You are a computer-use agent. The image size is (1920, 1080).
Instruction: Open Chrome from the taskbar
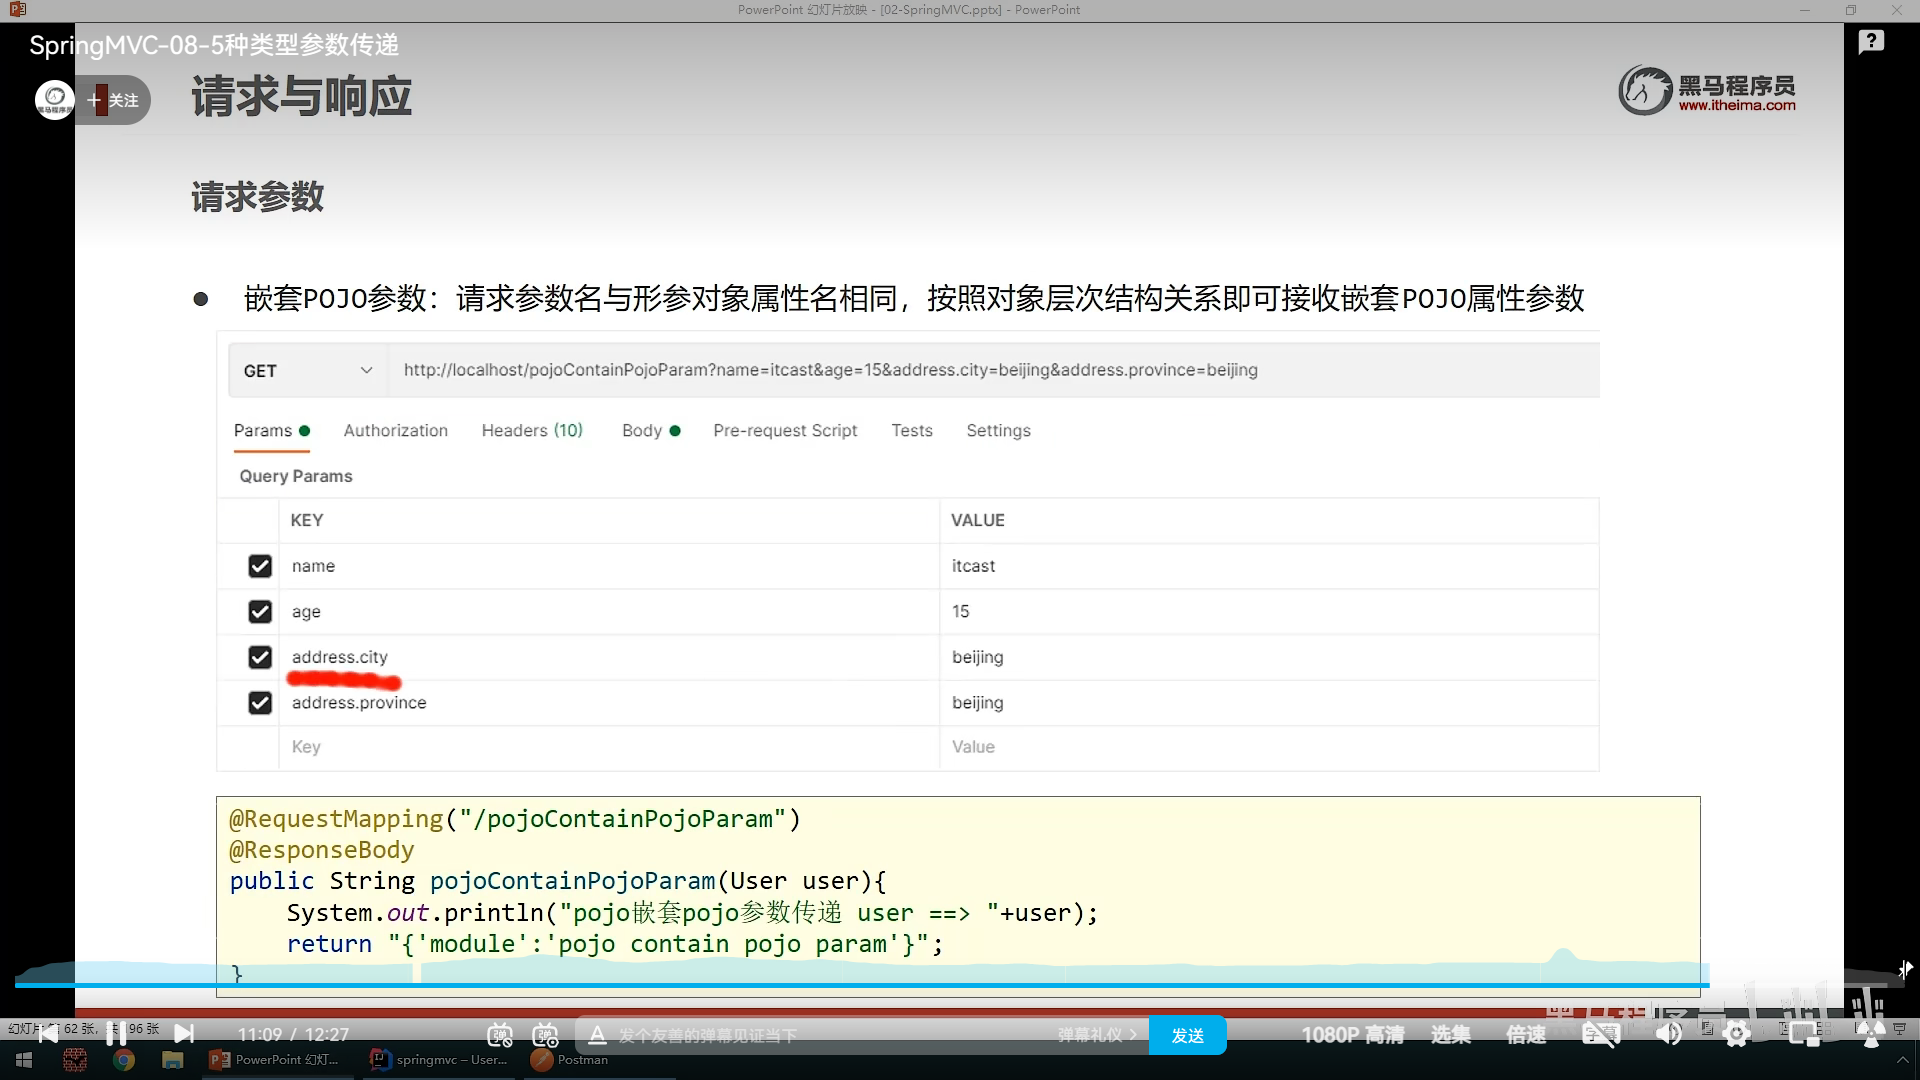click(x=124, y=1060)
